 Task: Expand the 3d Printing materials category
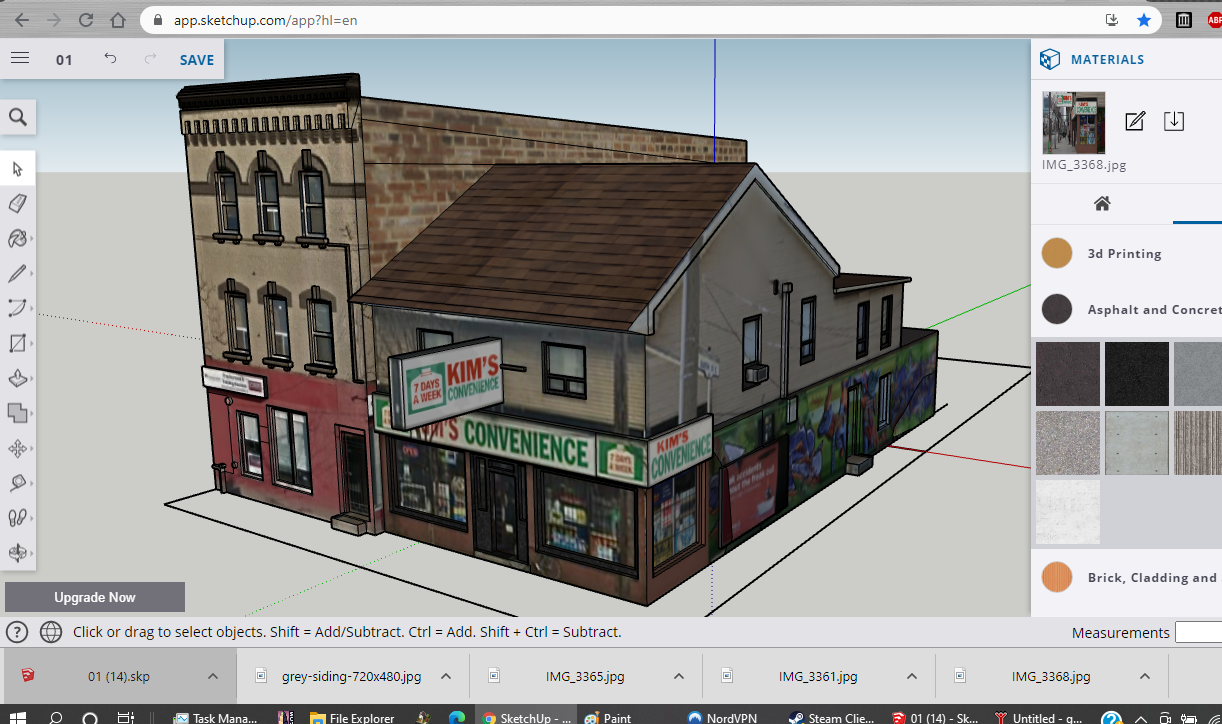click(1126, 253)
